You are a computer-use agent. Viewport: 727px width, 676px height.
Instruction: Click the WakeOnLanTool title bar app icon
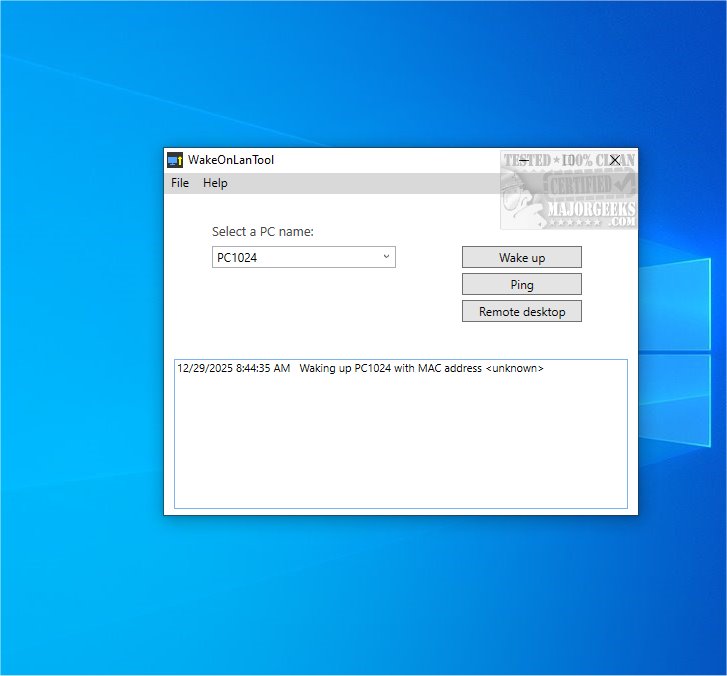[175, 160]
